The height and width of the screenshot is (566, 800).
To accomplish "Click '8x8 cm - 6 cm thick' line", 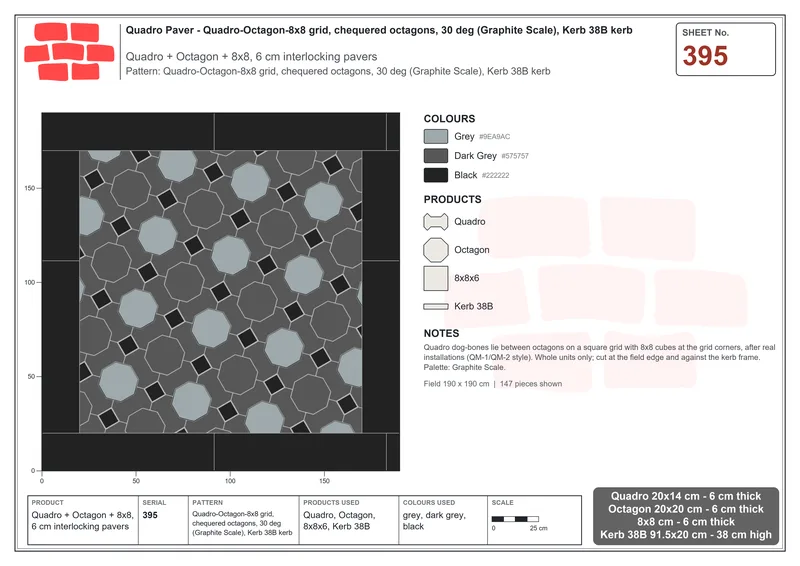I will 686,522.
